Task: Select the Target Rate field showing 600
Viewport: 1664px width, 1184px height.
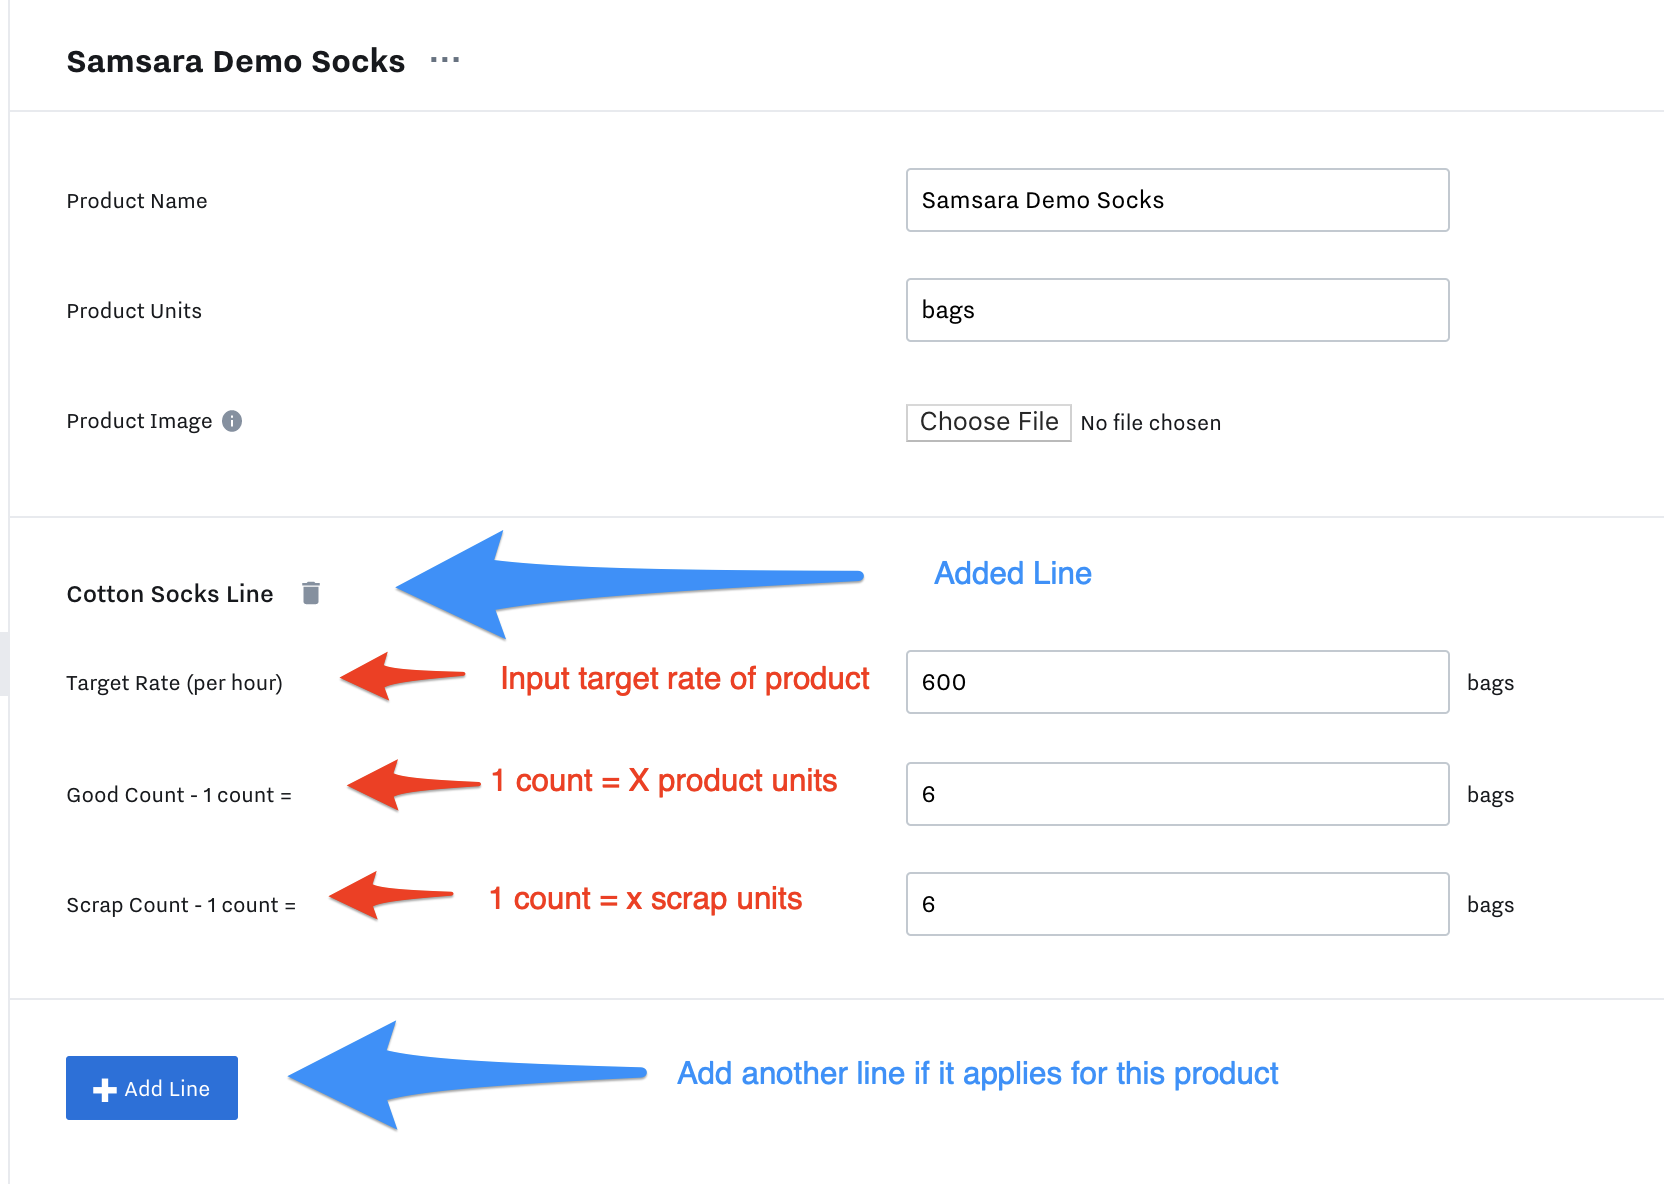Action: 1177,682
